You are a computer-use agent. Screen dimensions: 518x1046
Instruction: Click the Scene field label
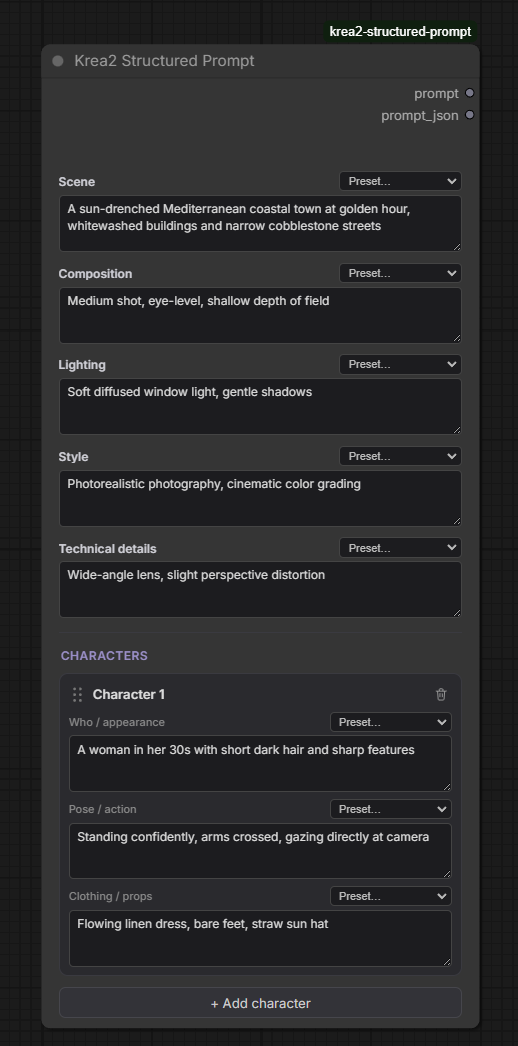77,181
